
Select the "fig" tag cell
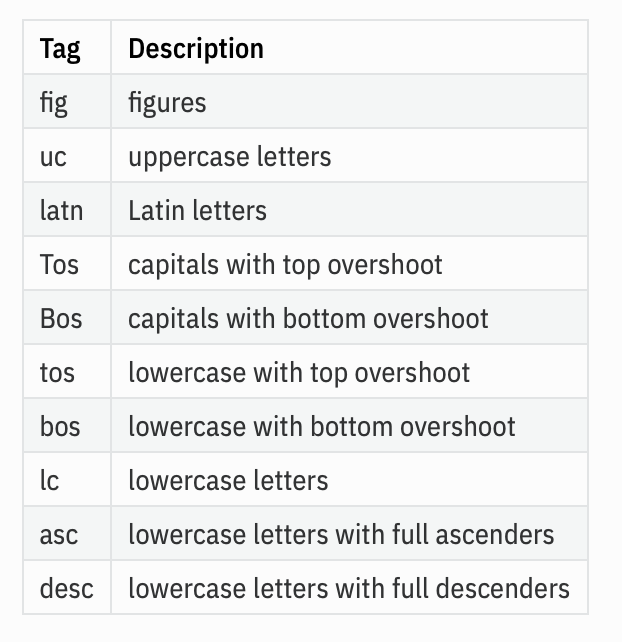coord(54,102)
